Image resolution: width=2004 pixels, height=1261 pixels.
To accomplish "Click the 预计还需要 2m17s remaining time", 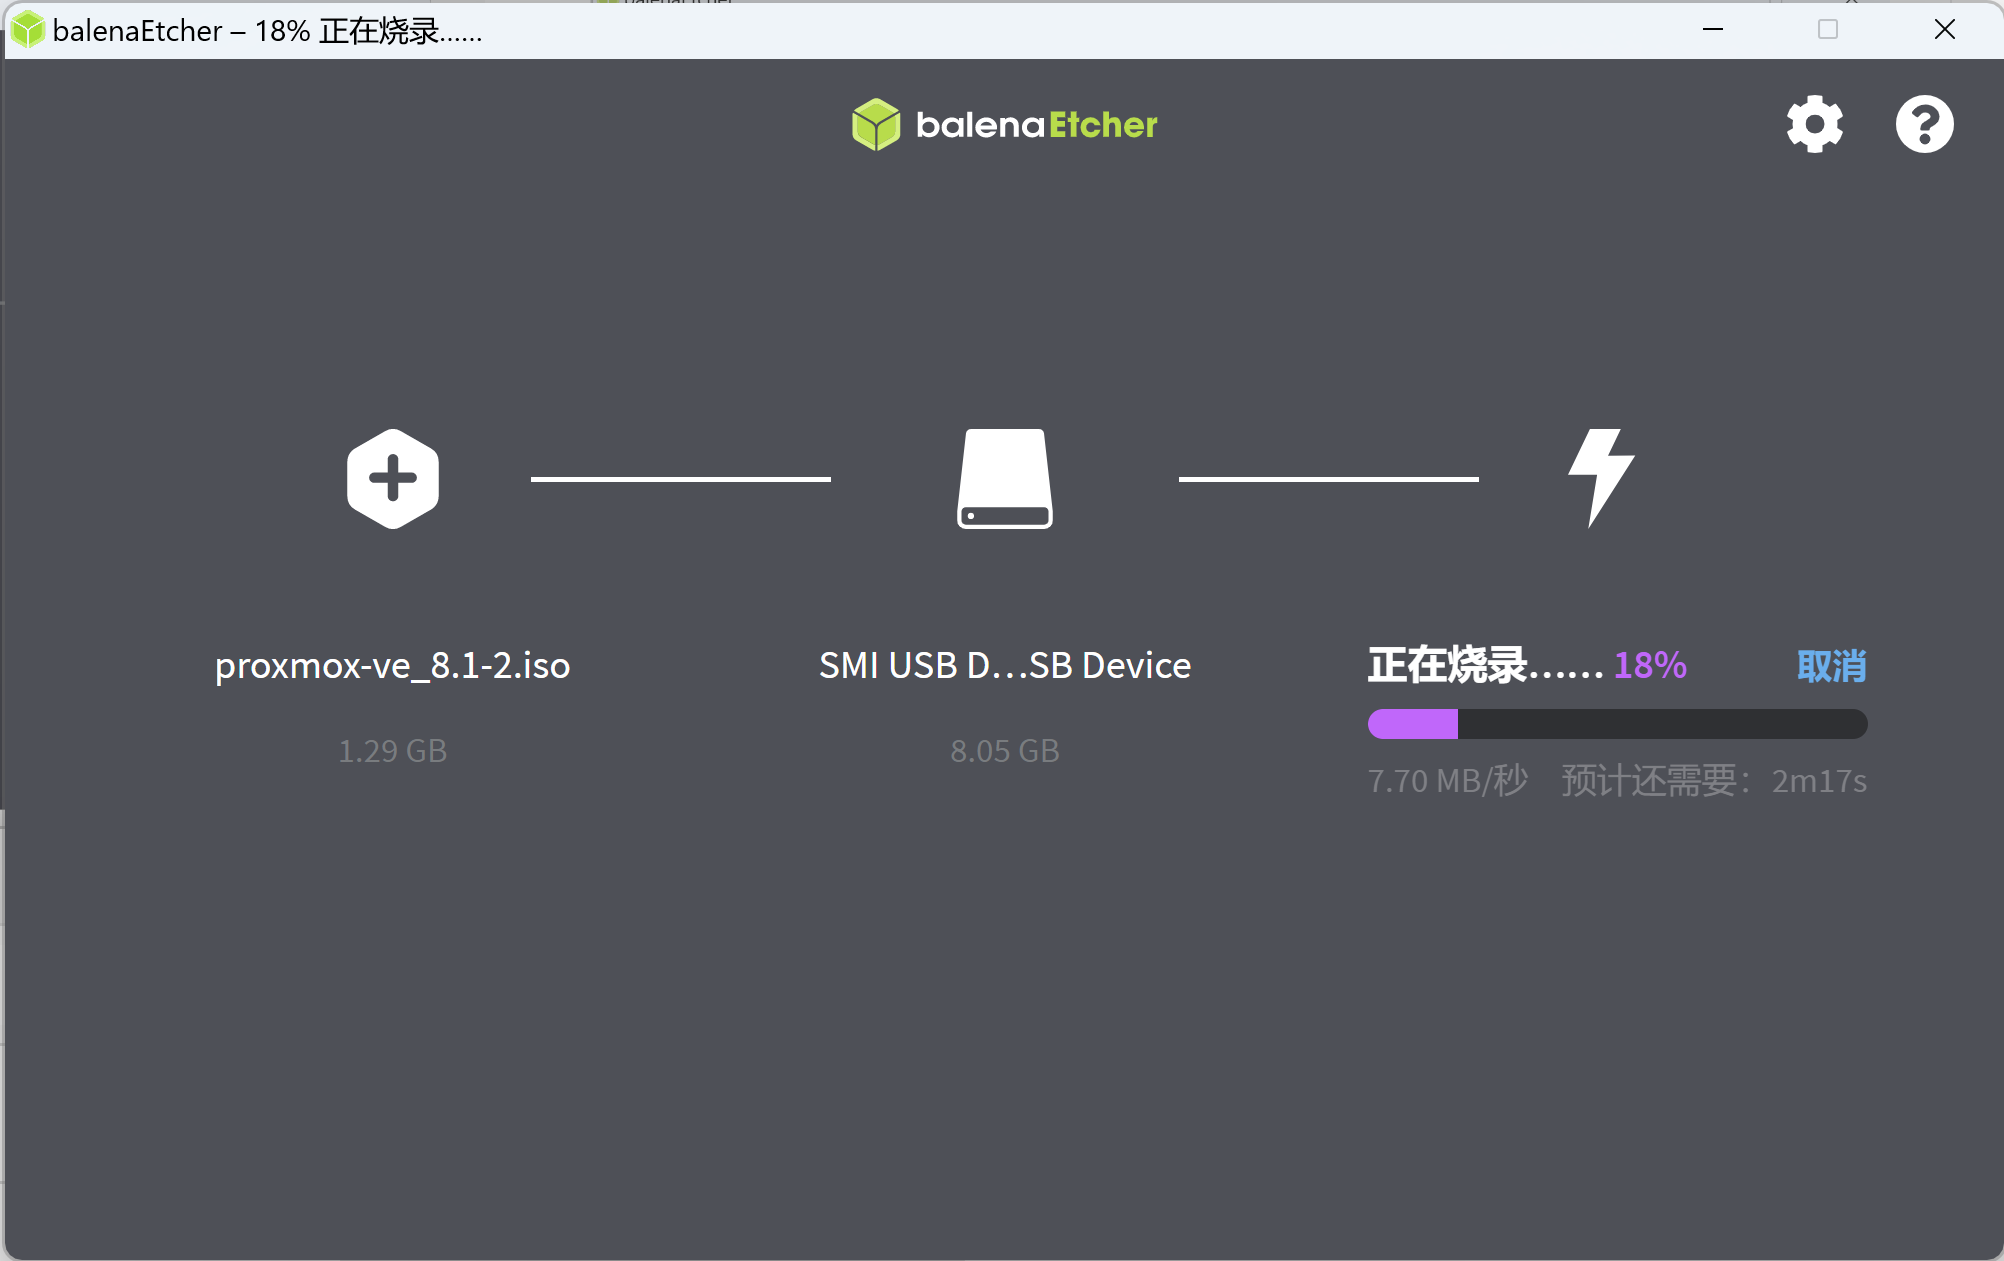I will [x=1714, y=781].
